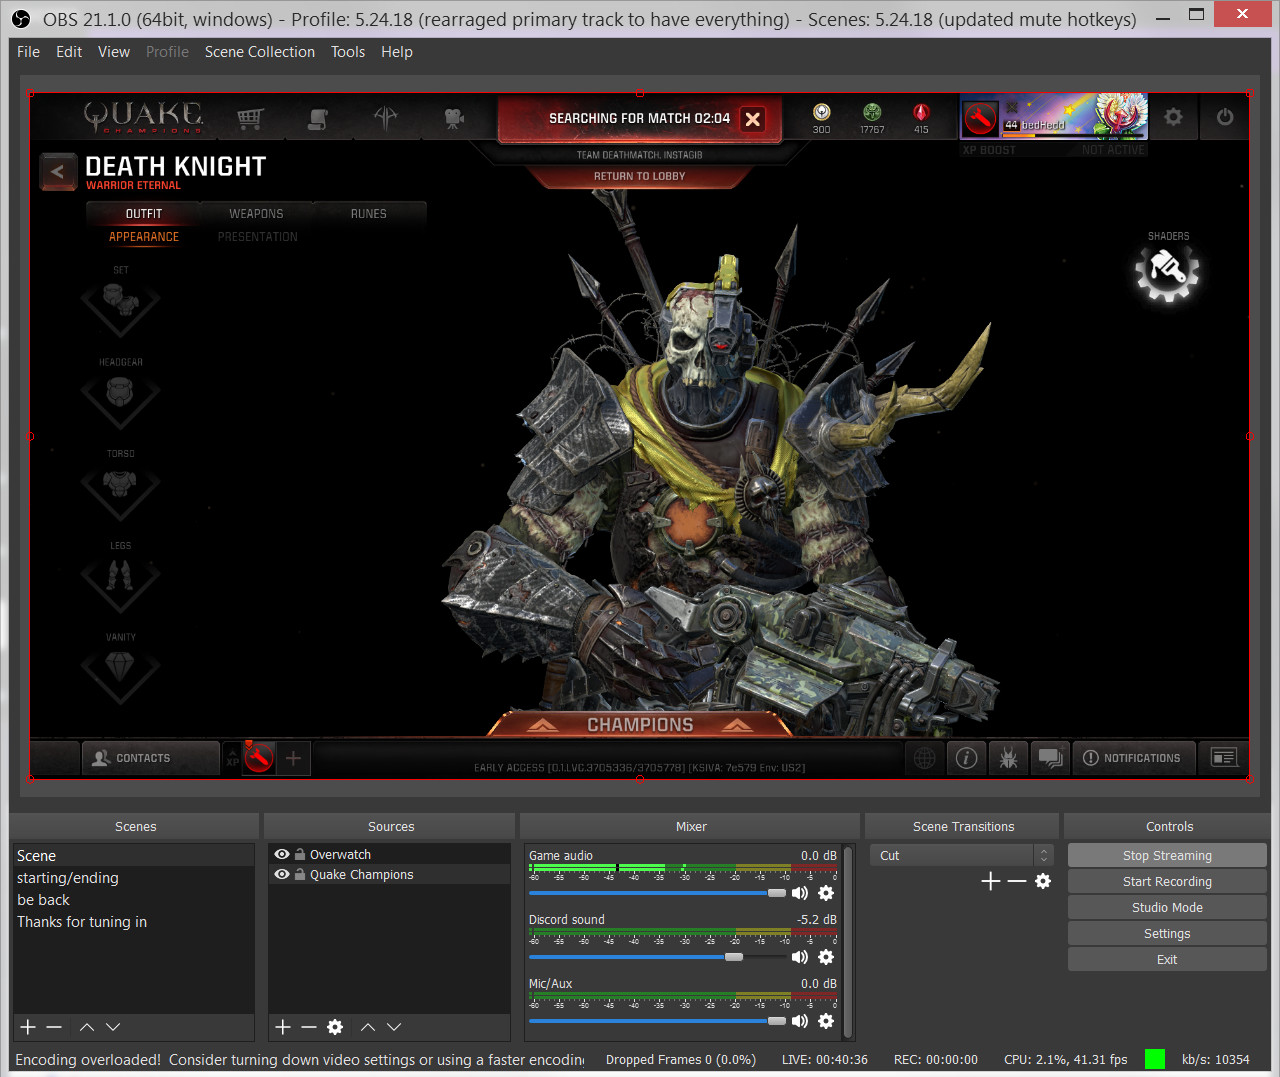Viewport: 1280px width, 1077px height.
Task: Remove selected source with minus icon
Action: [309, 1027]
